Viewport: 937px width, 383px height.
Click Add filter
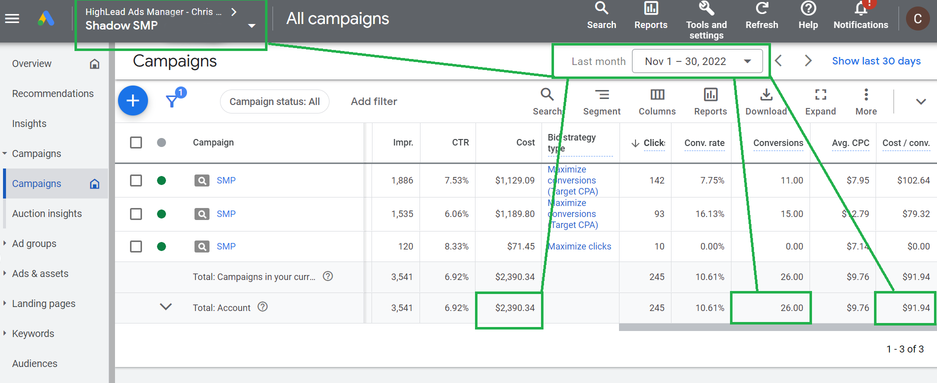373,101
